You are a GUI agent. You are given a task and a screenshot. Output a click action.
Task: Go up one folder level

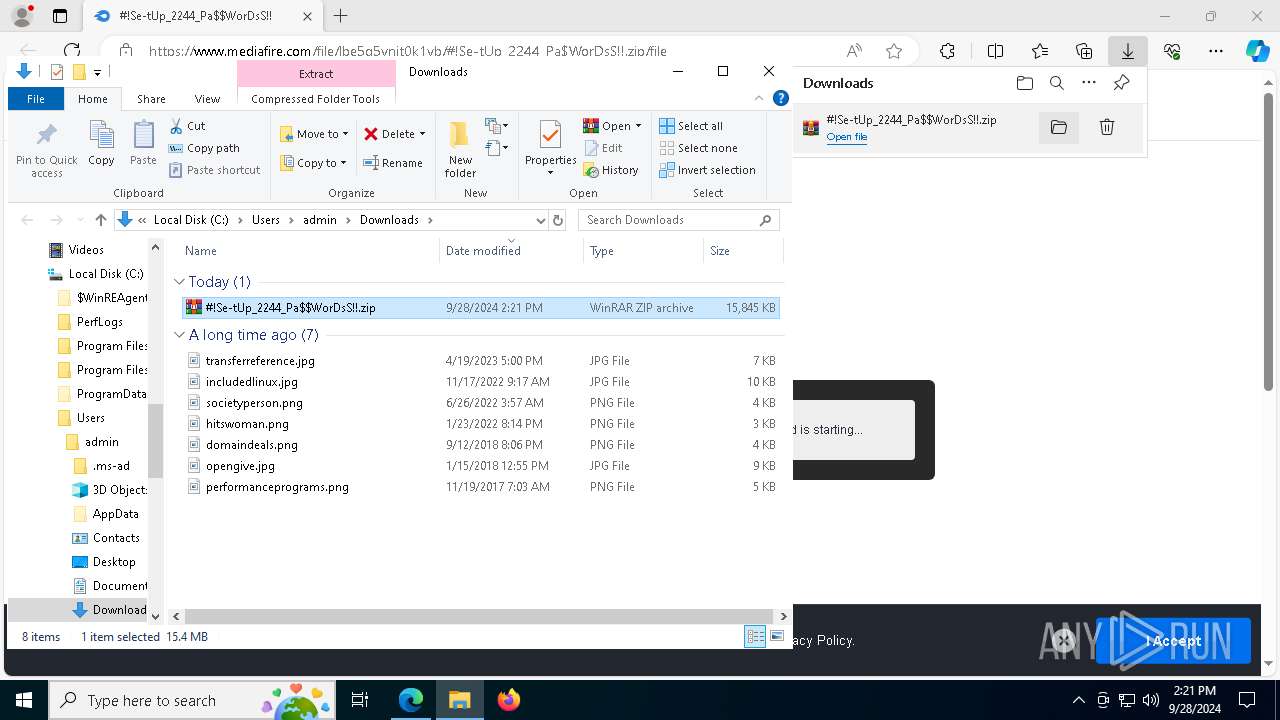coord(100,220)
